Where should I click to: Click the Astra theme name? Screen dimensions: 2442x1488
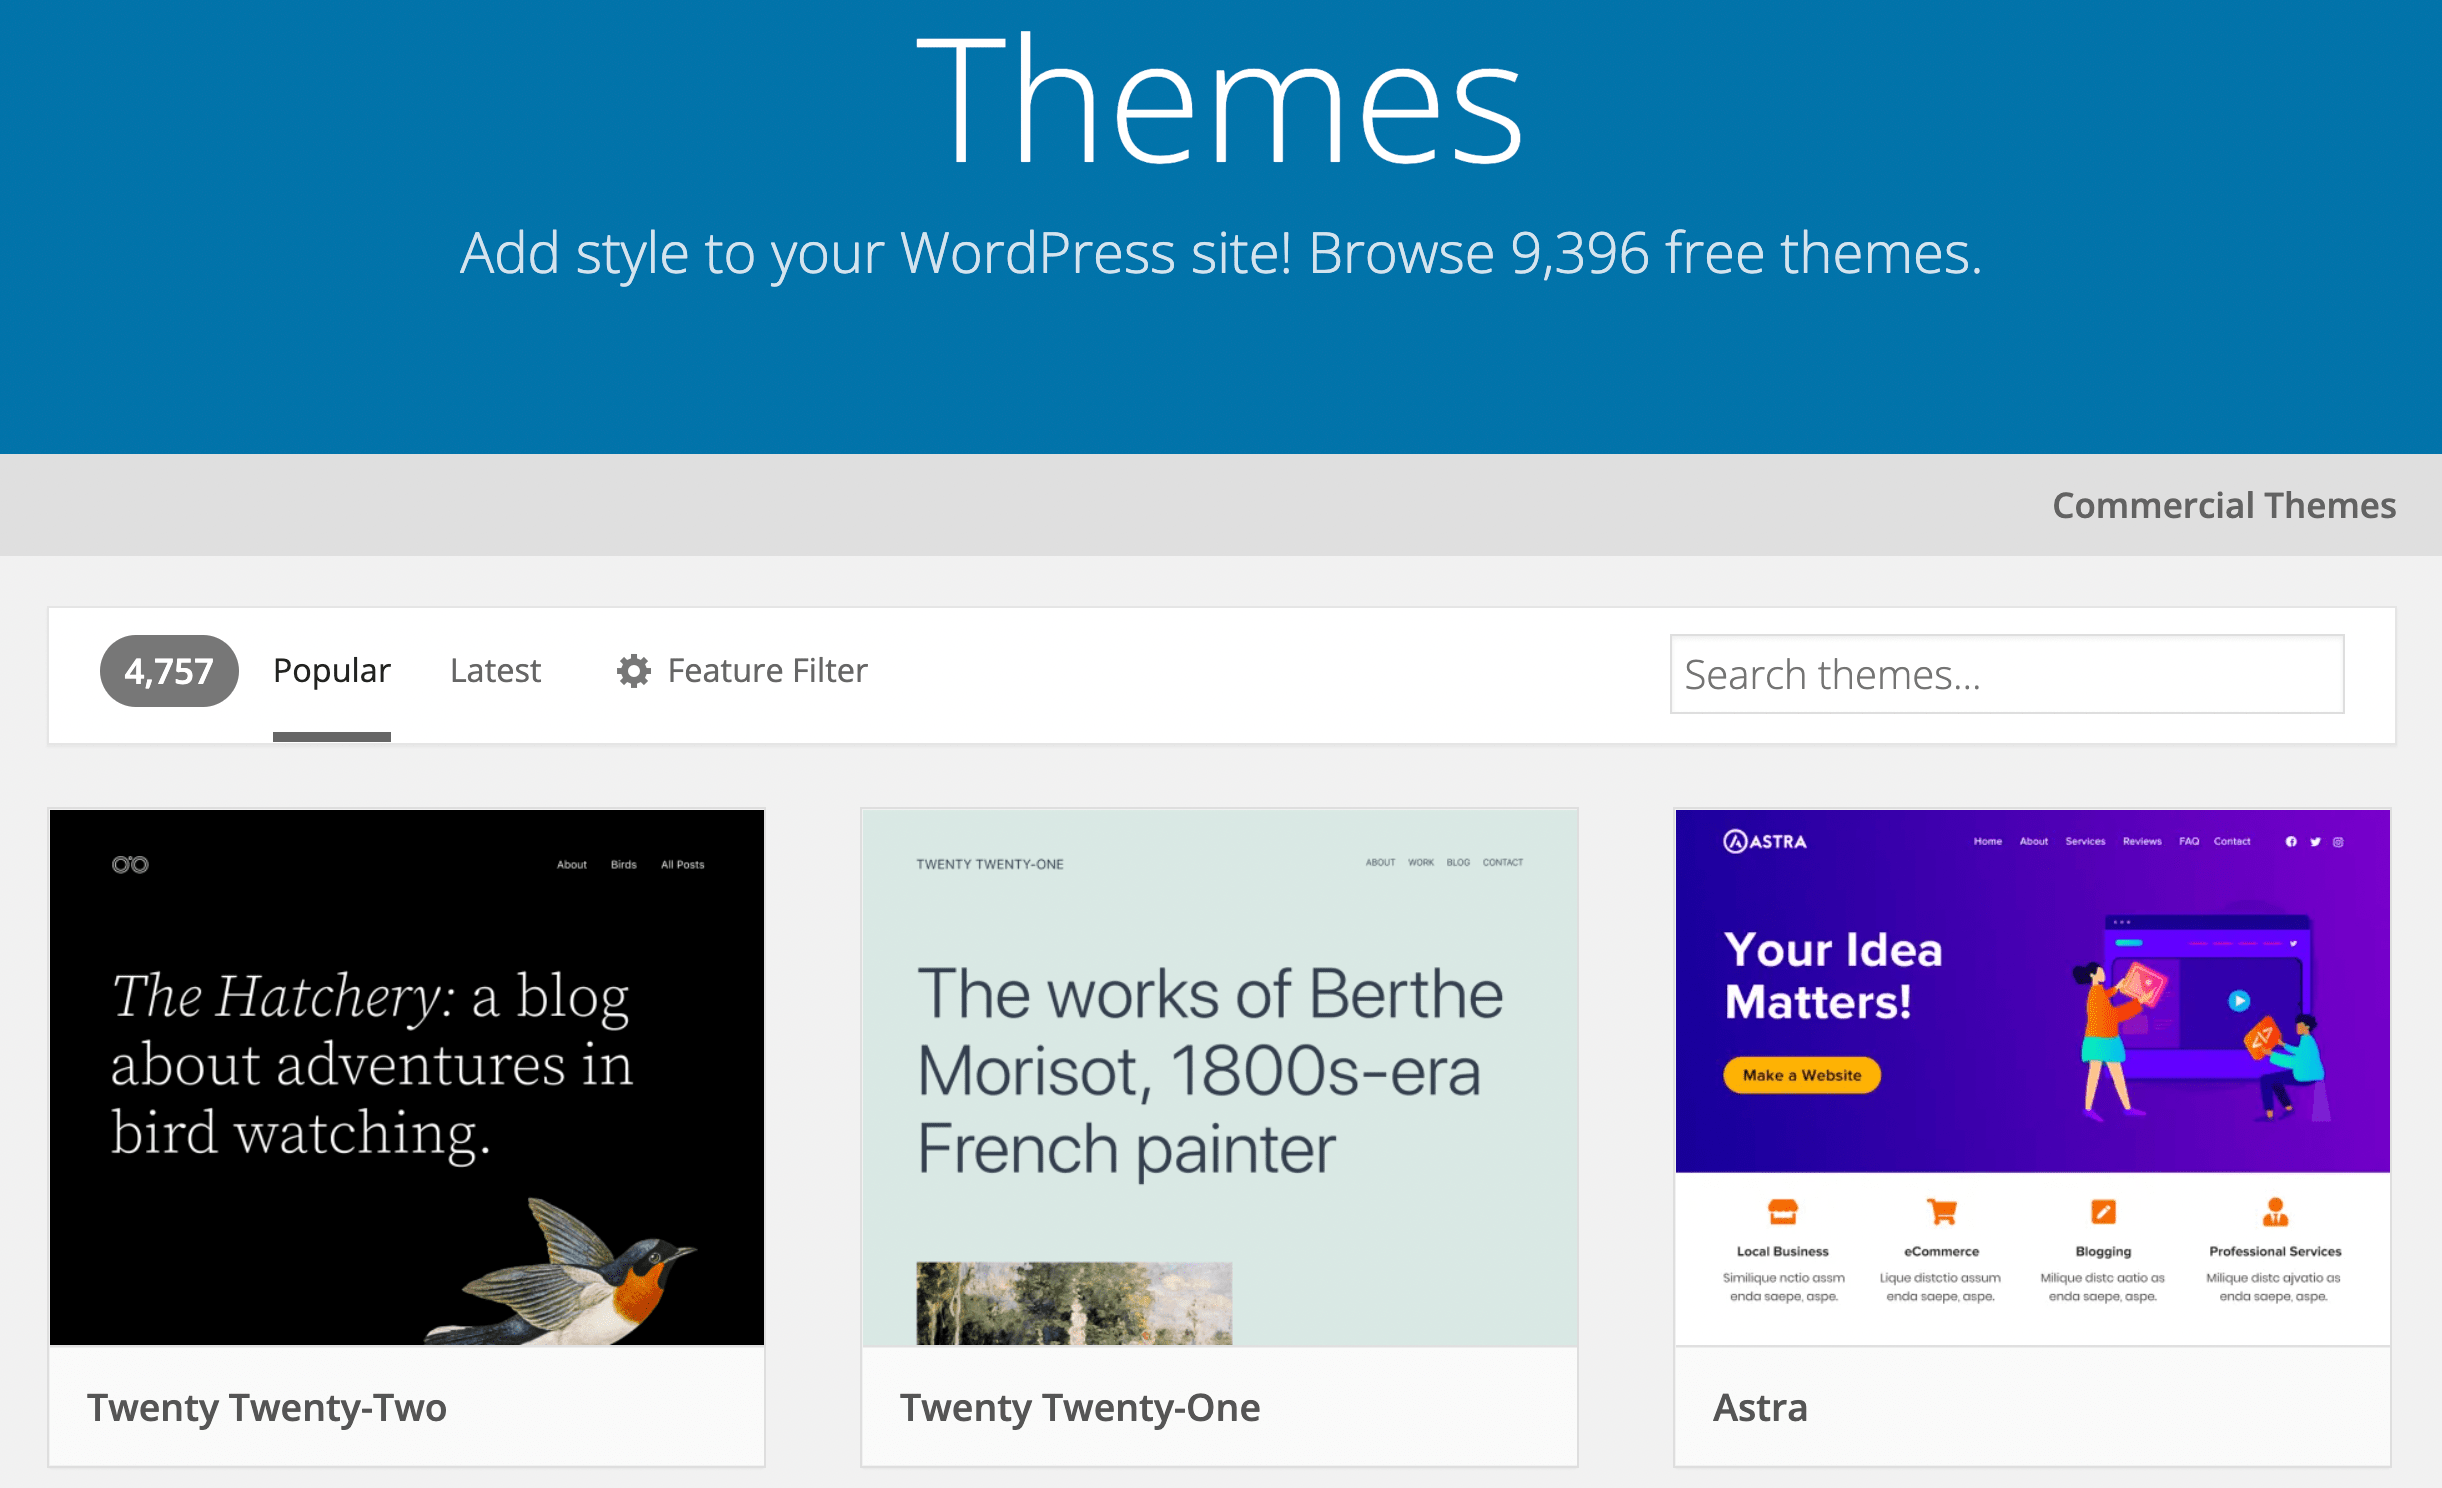(1760, 1407)
